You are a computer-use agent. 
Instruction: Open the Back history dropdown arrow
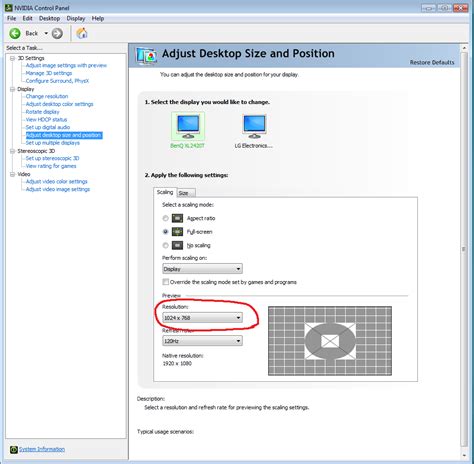pyautogui.click(x=46, y=33)
